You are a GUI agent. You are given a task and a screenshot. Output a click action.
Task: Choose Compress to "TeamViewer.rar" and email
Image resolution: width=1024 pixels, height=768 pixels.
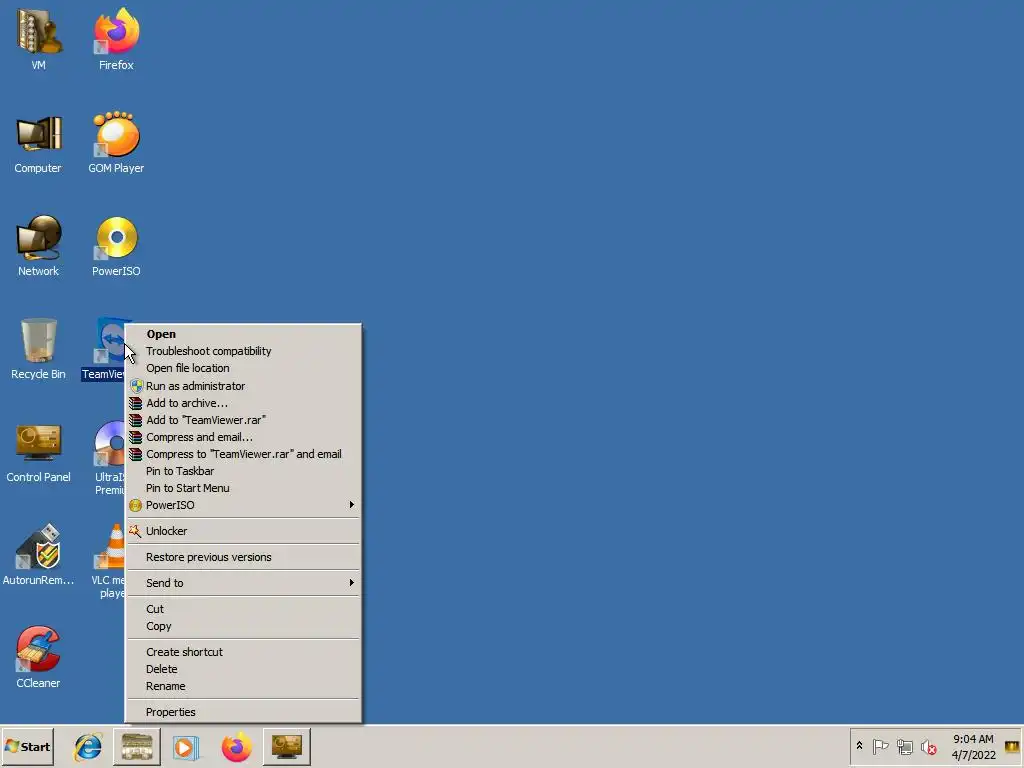(x=243, y=454)
